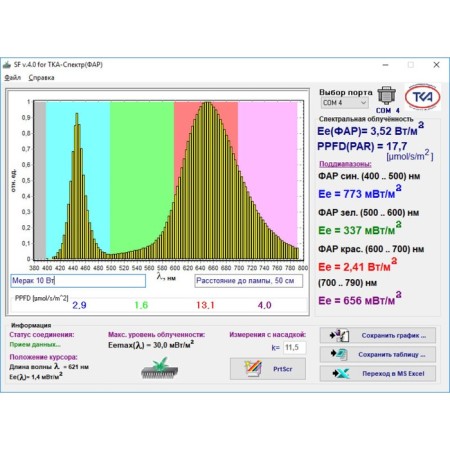The image size is (450, 450).
Task: Open the COM 4 port dropdown
Action: click(x=345, y=103)
